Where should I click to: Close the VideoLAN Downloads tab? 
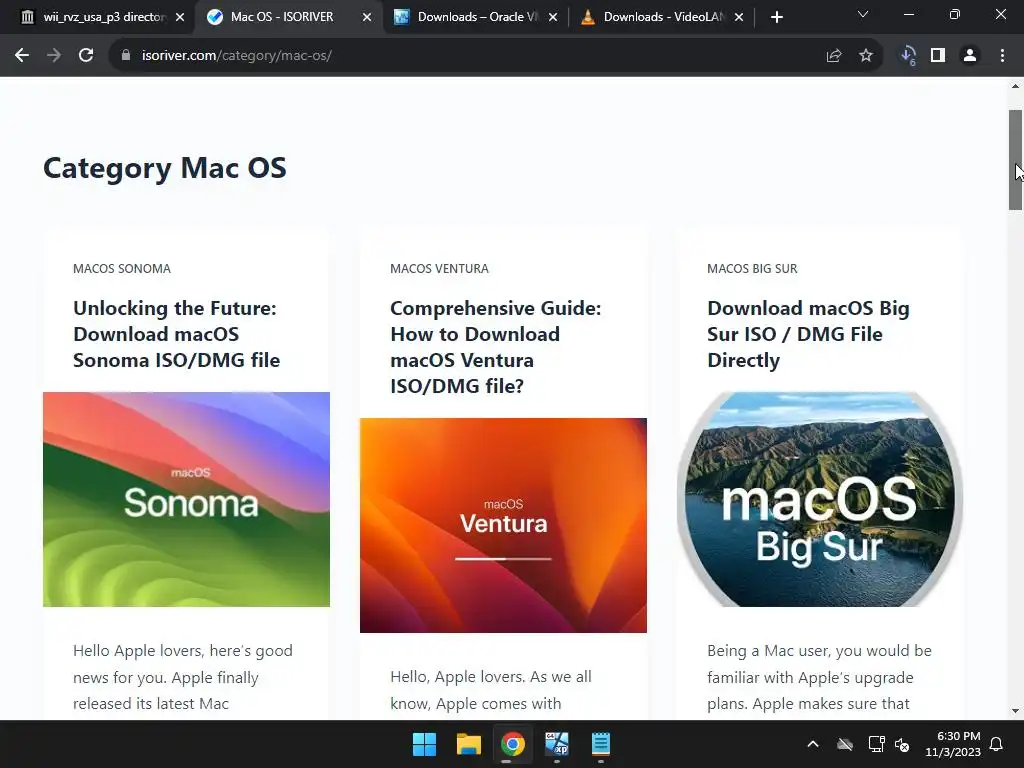click(739, 18)
